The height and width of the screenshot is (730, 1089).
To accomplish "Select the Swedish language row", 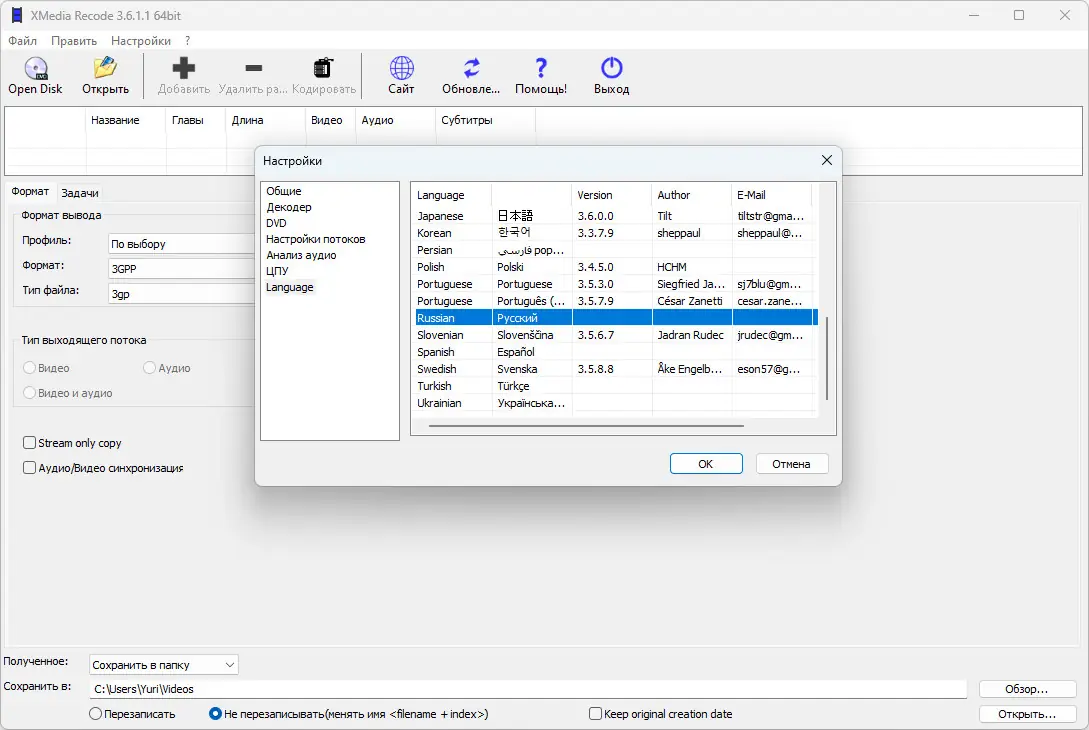I will (614, 369).
